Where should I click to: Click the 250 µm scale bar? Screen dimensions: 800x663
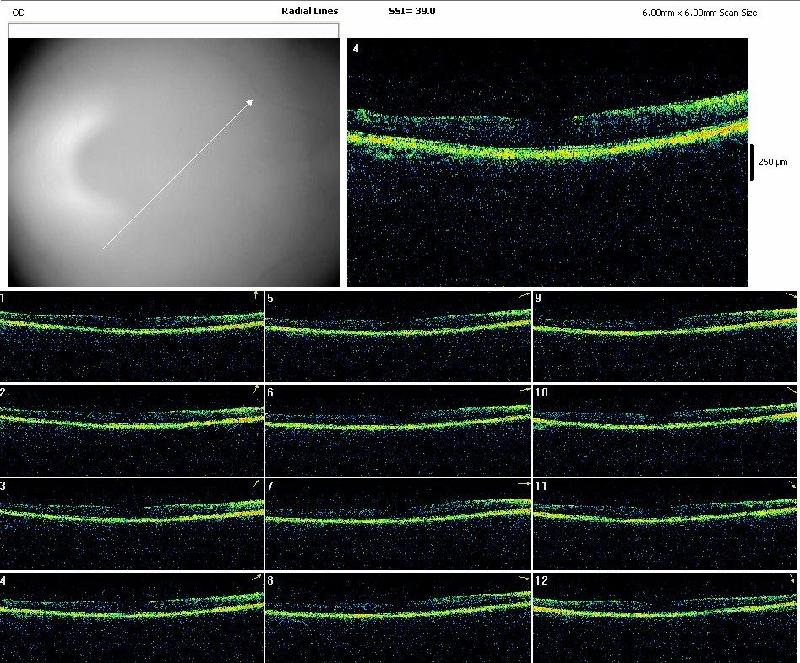coord(753,162)
